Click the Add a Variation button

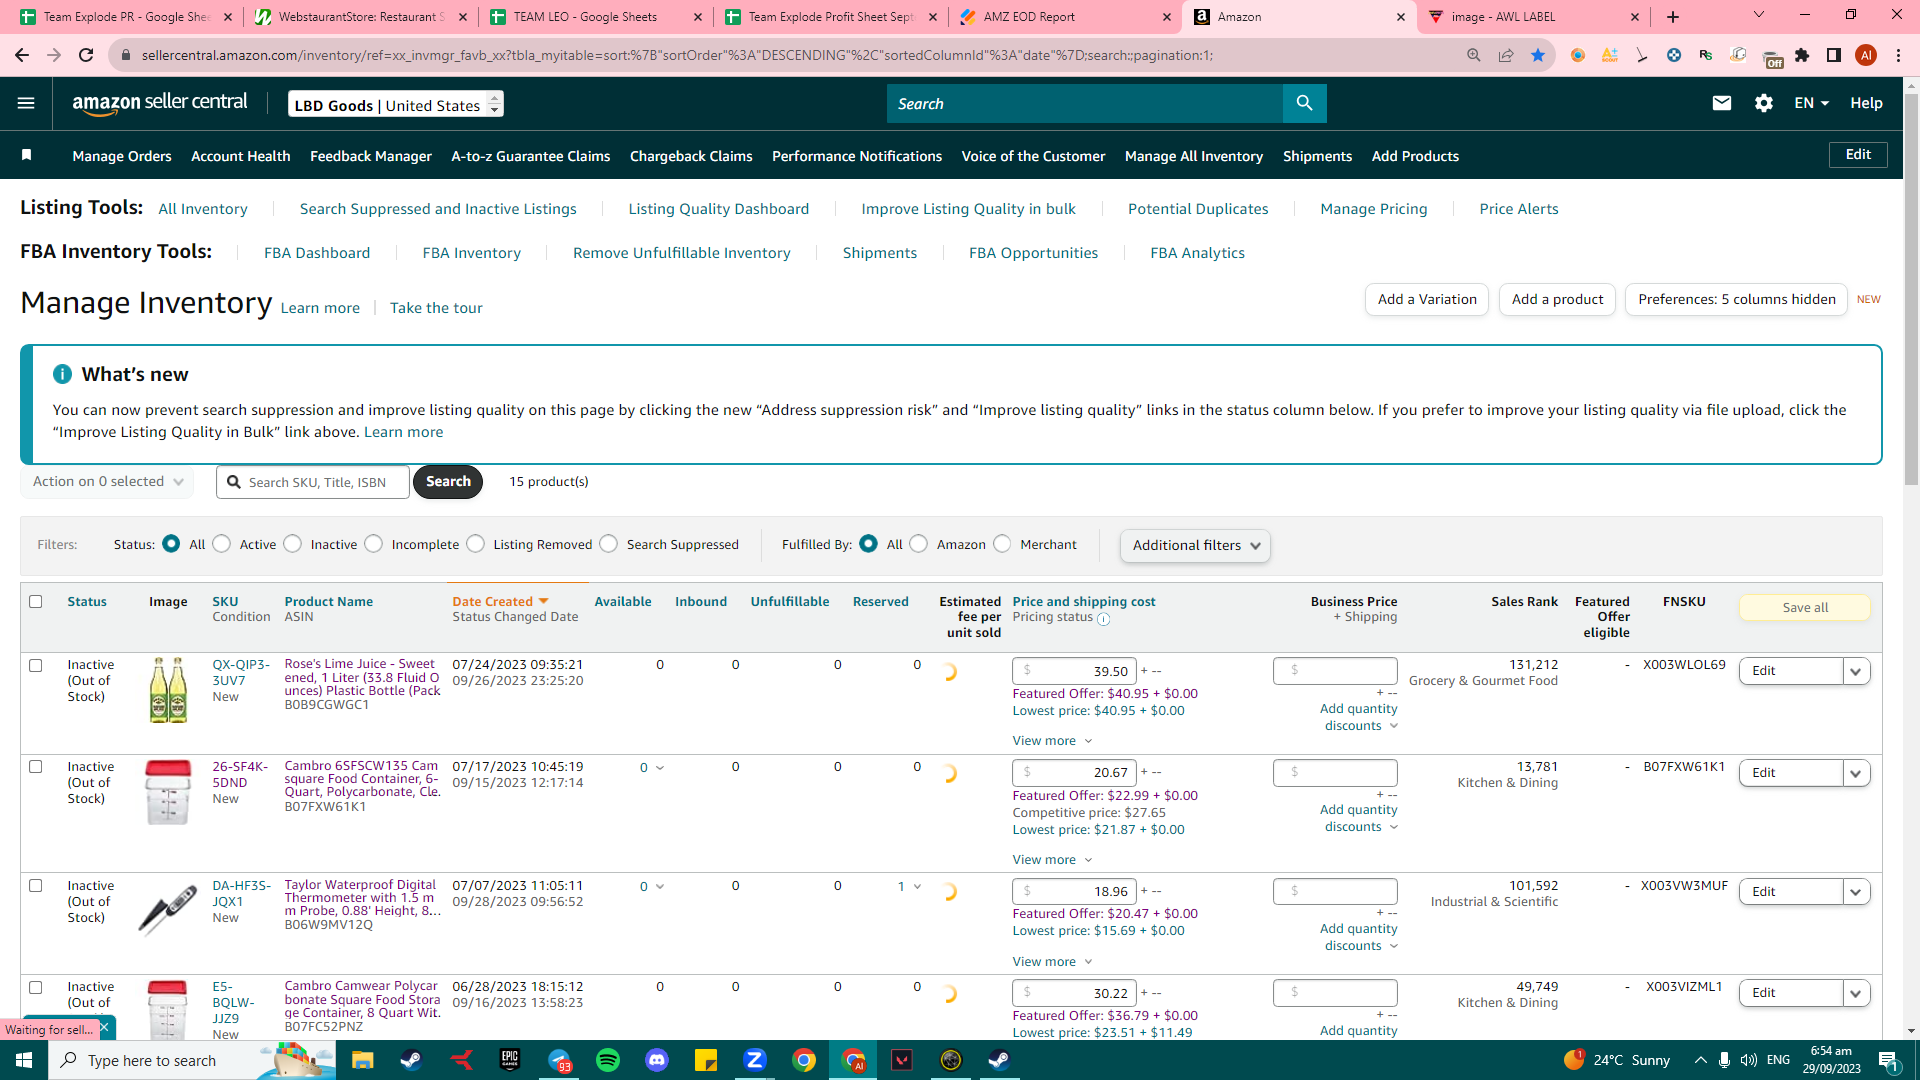point(1427,299)
